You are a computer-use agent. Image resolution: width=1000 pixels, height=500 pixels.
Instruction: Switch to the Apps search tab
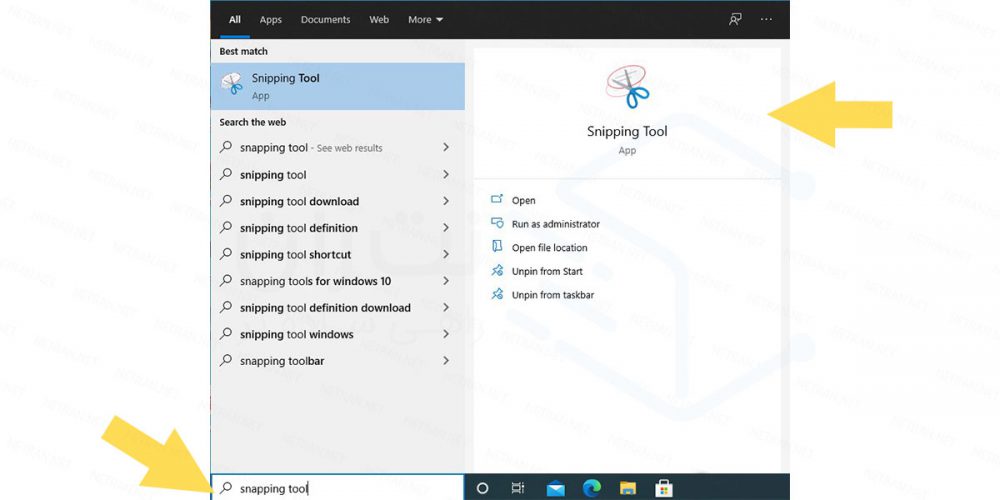[x=270, y=19]
